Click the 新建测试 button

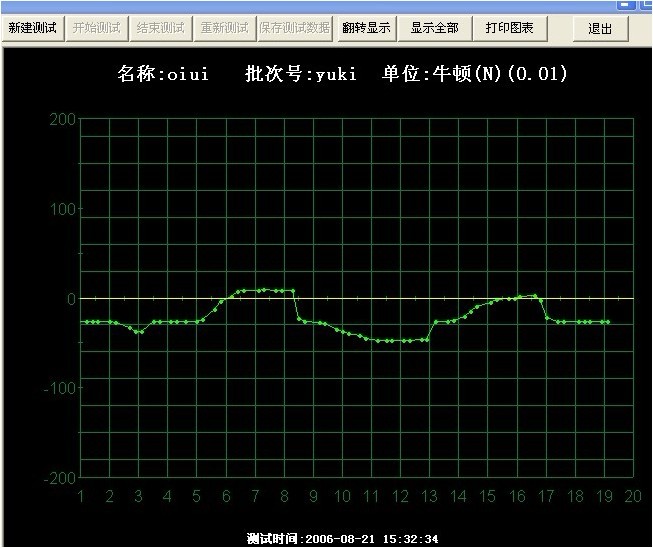[33, 28]
